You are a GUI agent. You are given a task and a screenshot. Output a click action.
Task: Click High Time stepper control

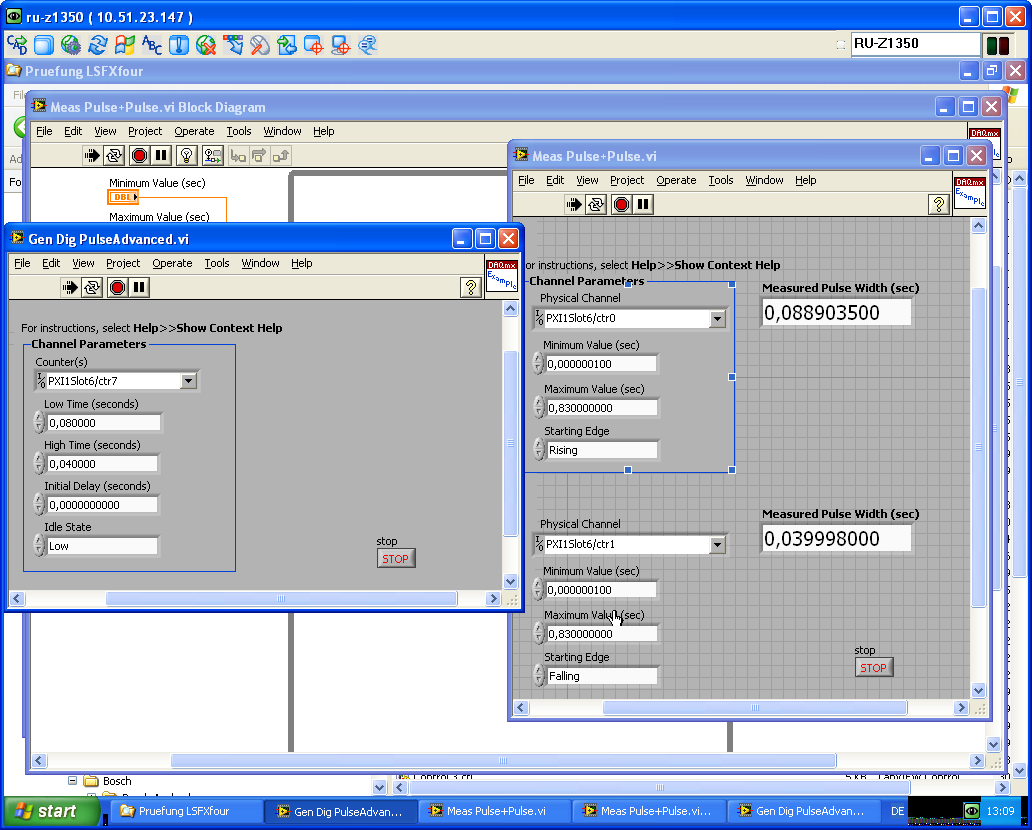point(39,463)
